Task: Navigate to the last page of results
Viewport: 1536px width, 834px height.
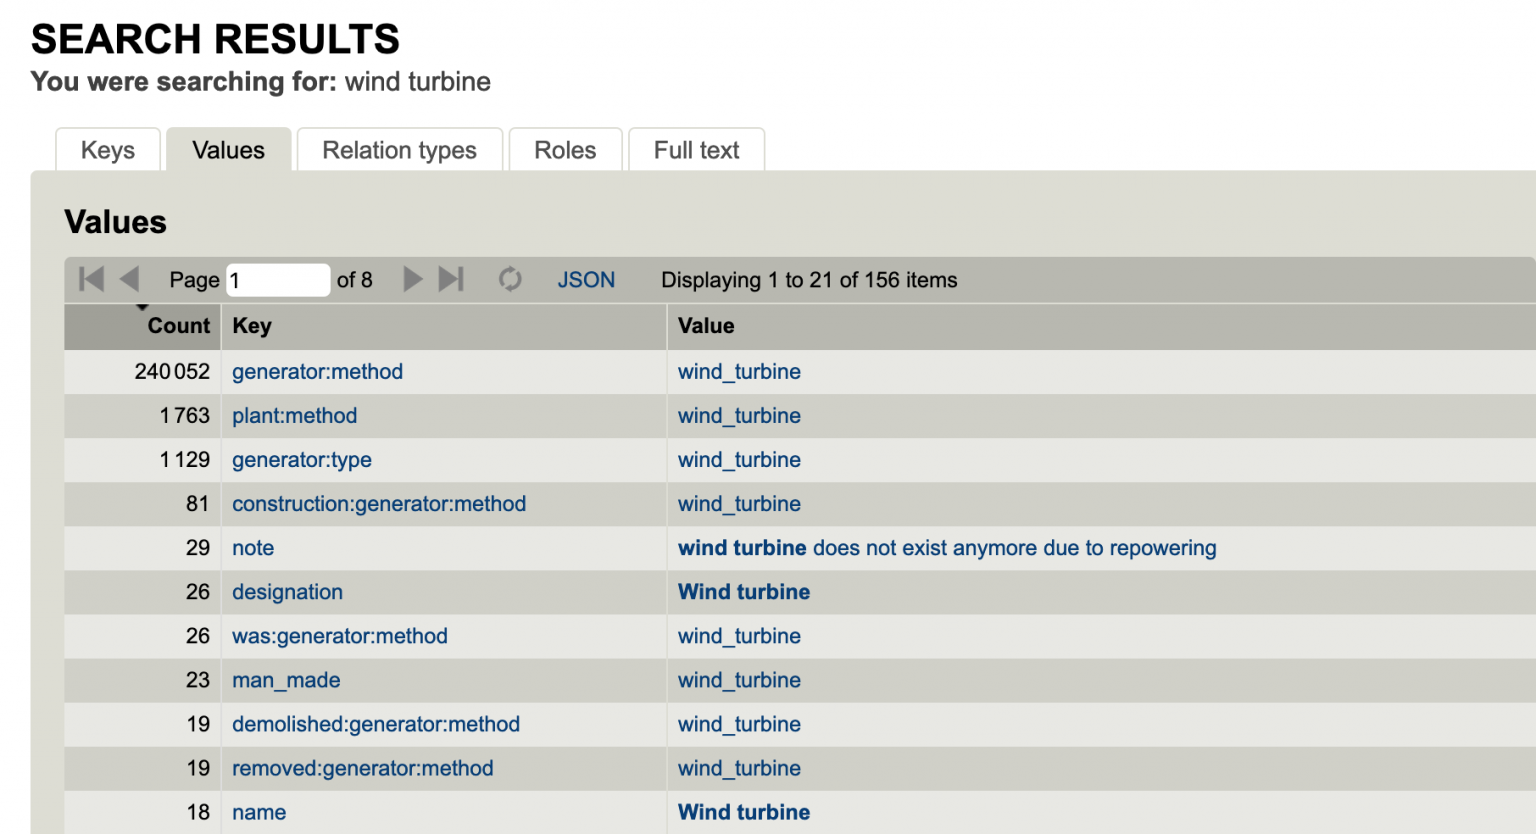Action: point(451,279)
